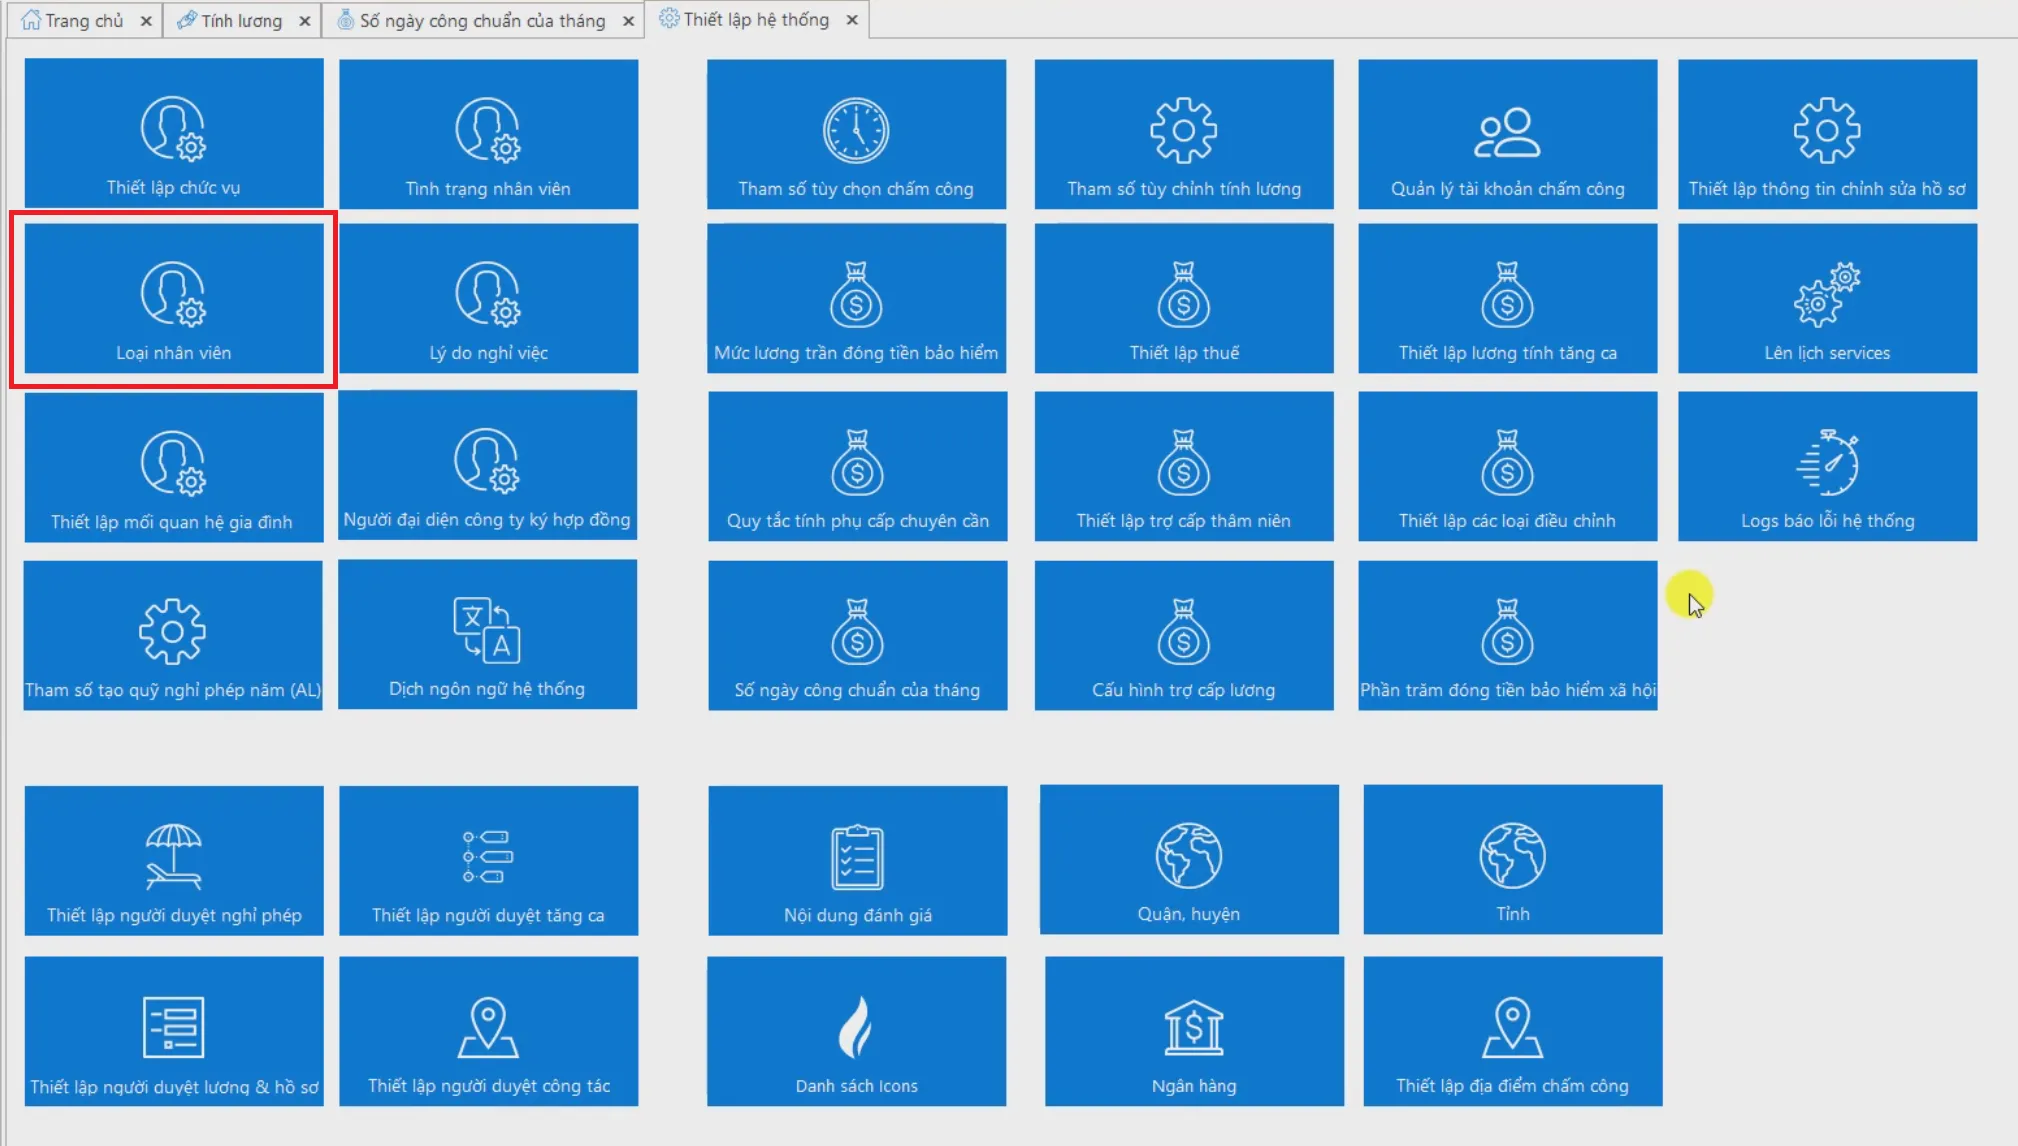Switch to Số ngày công chuẩn của tháng tab

coord(482,20)
